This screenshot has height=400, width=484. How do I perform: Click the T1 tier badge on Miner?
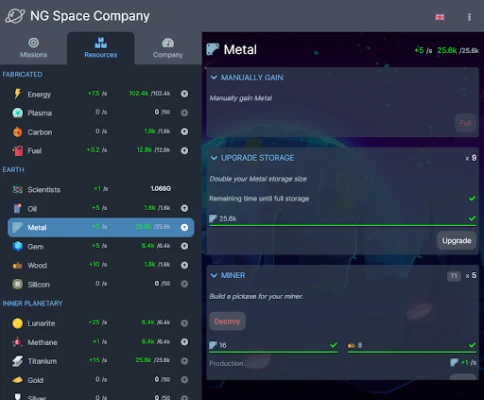(454, 276)
